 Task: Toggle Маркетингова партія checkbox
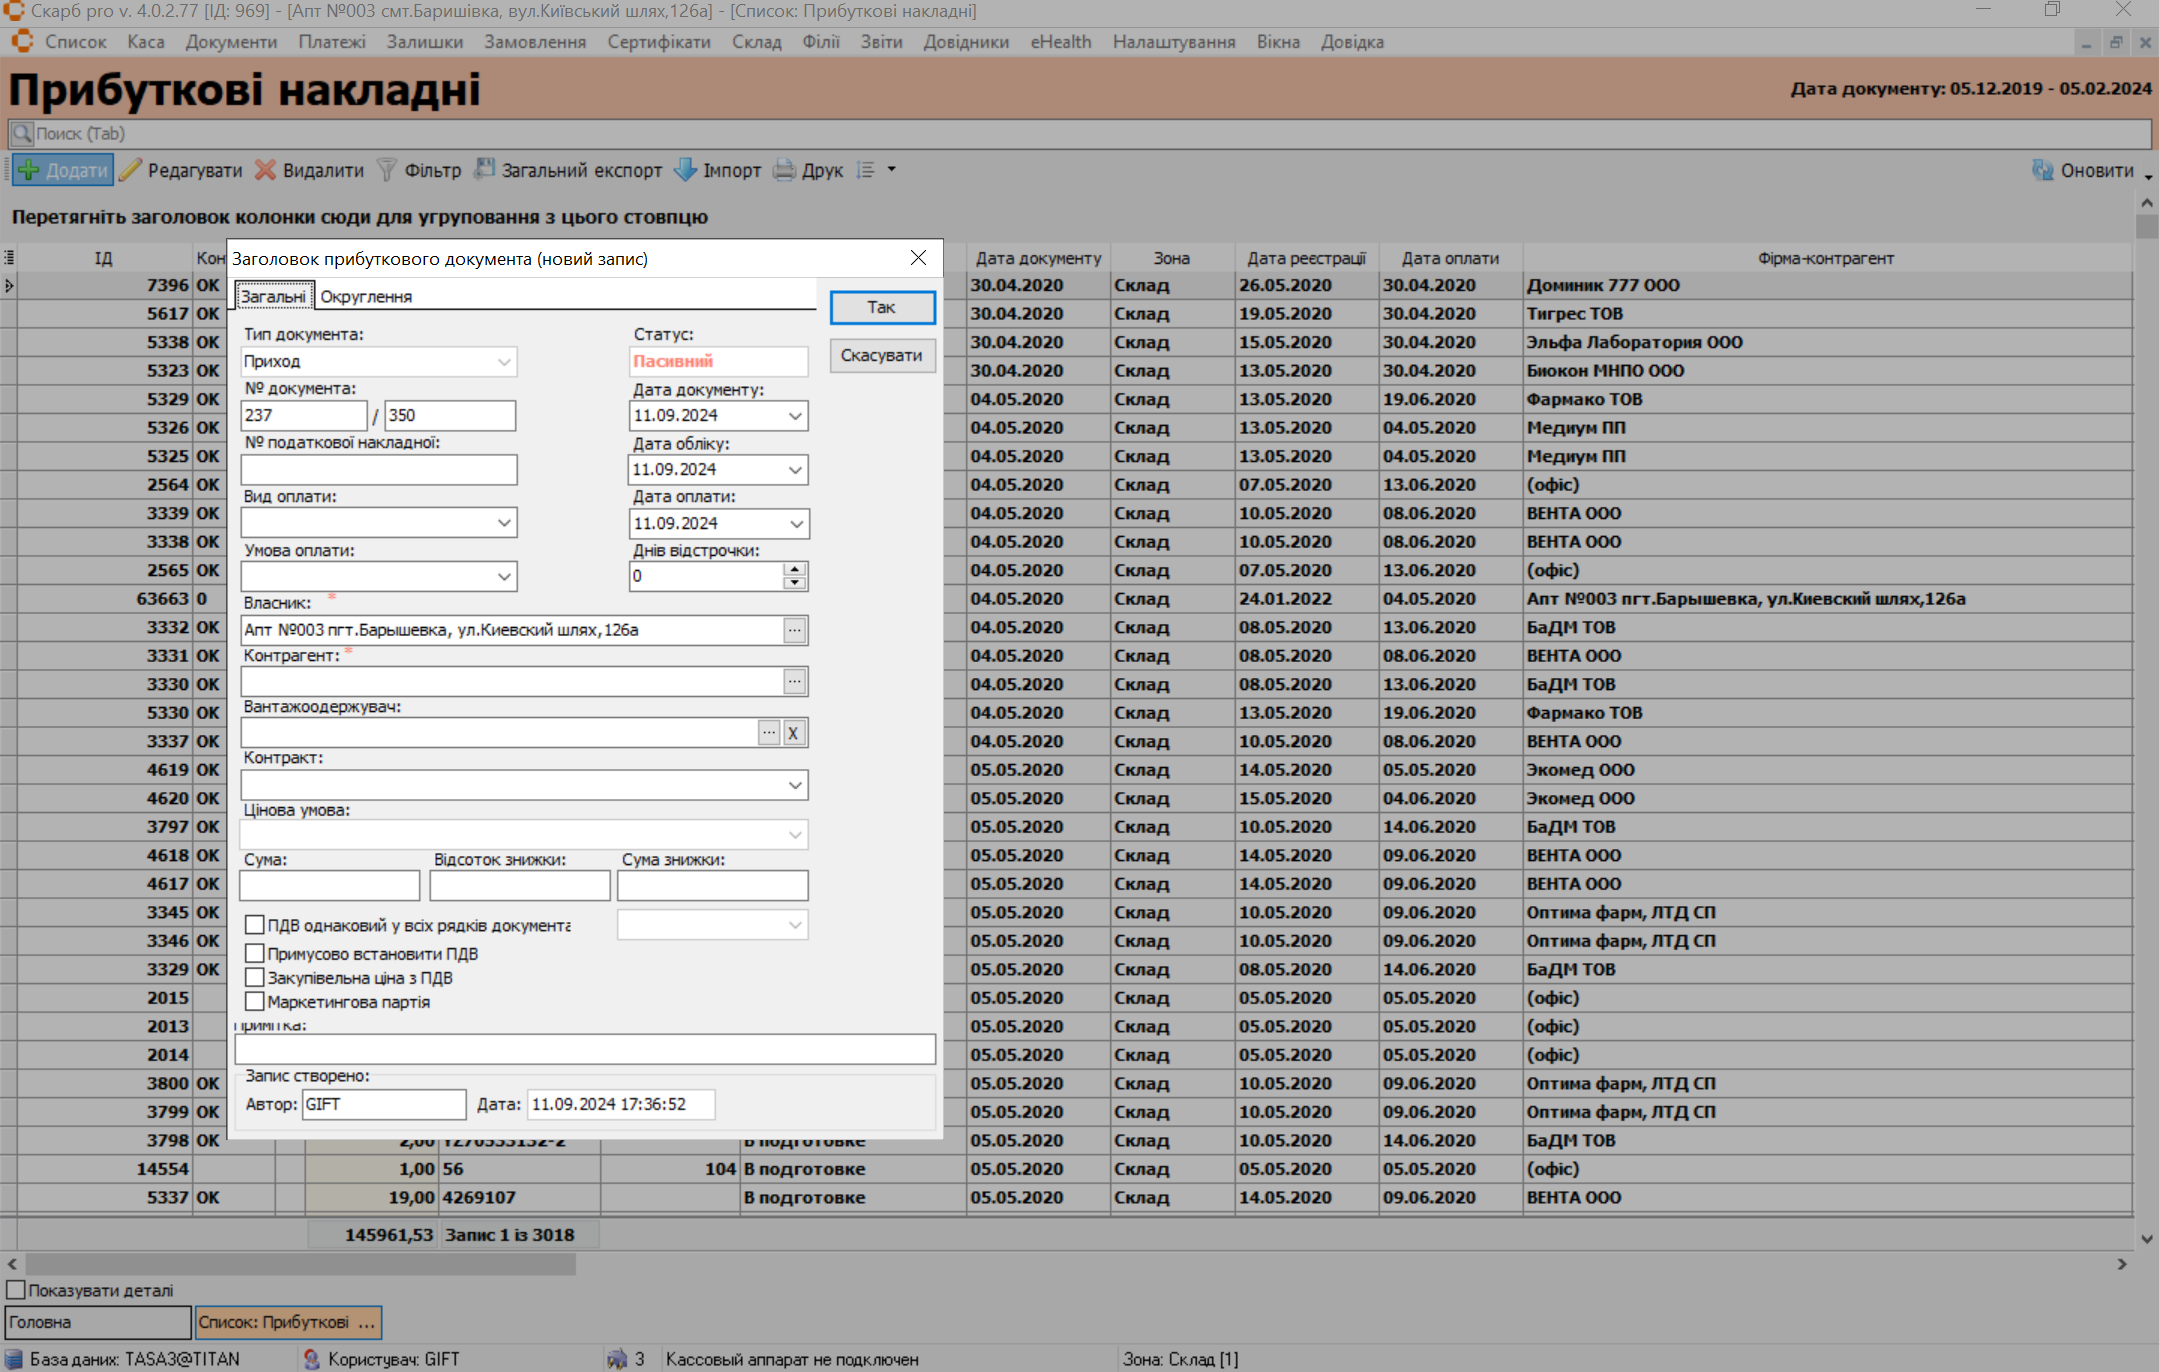(255, 1002)
